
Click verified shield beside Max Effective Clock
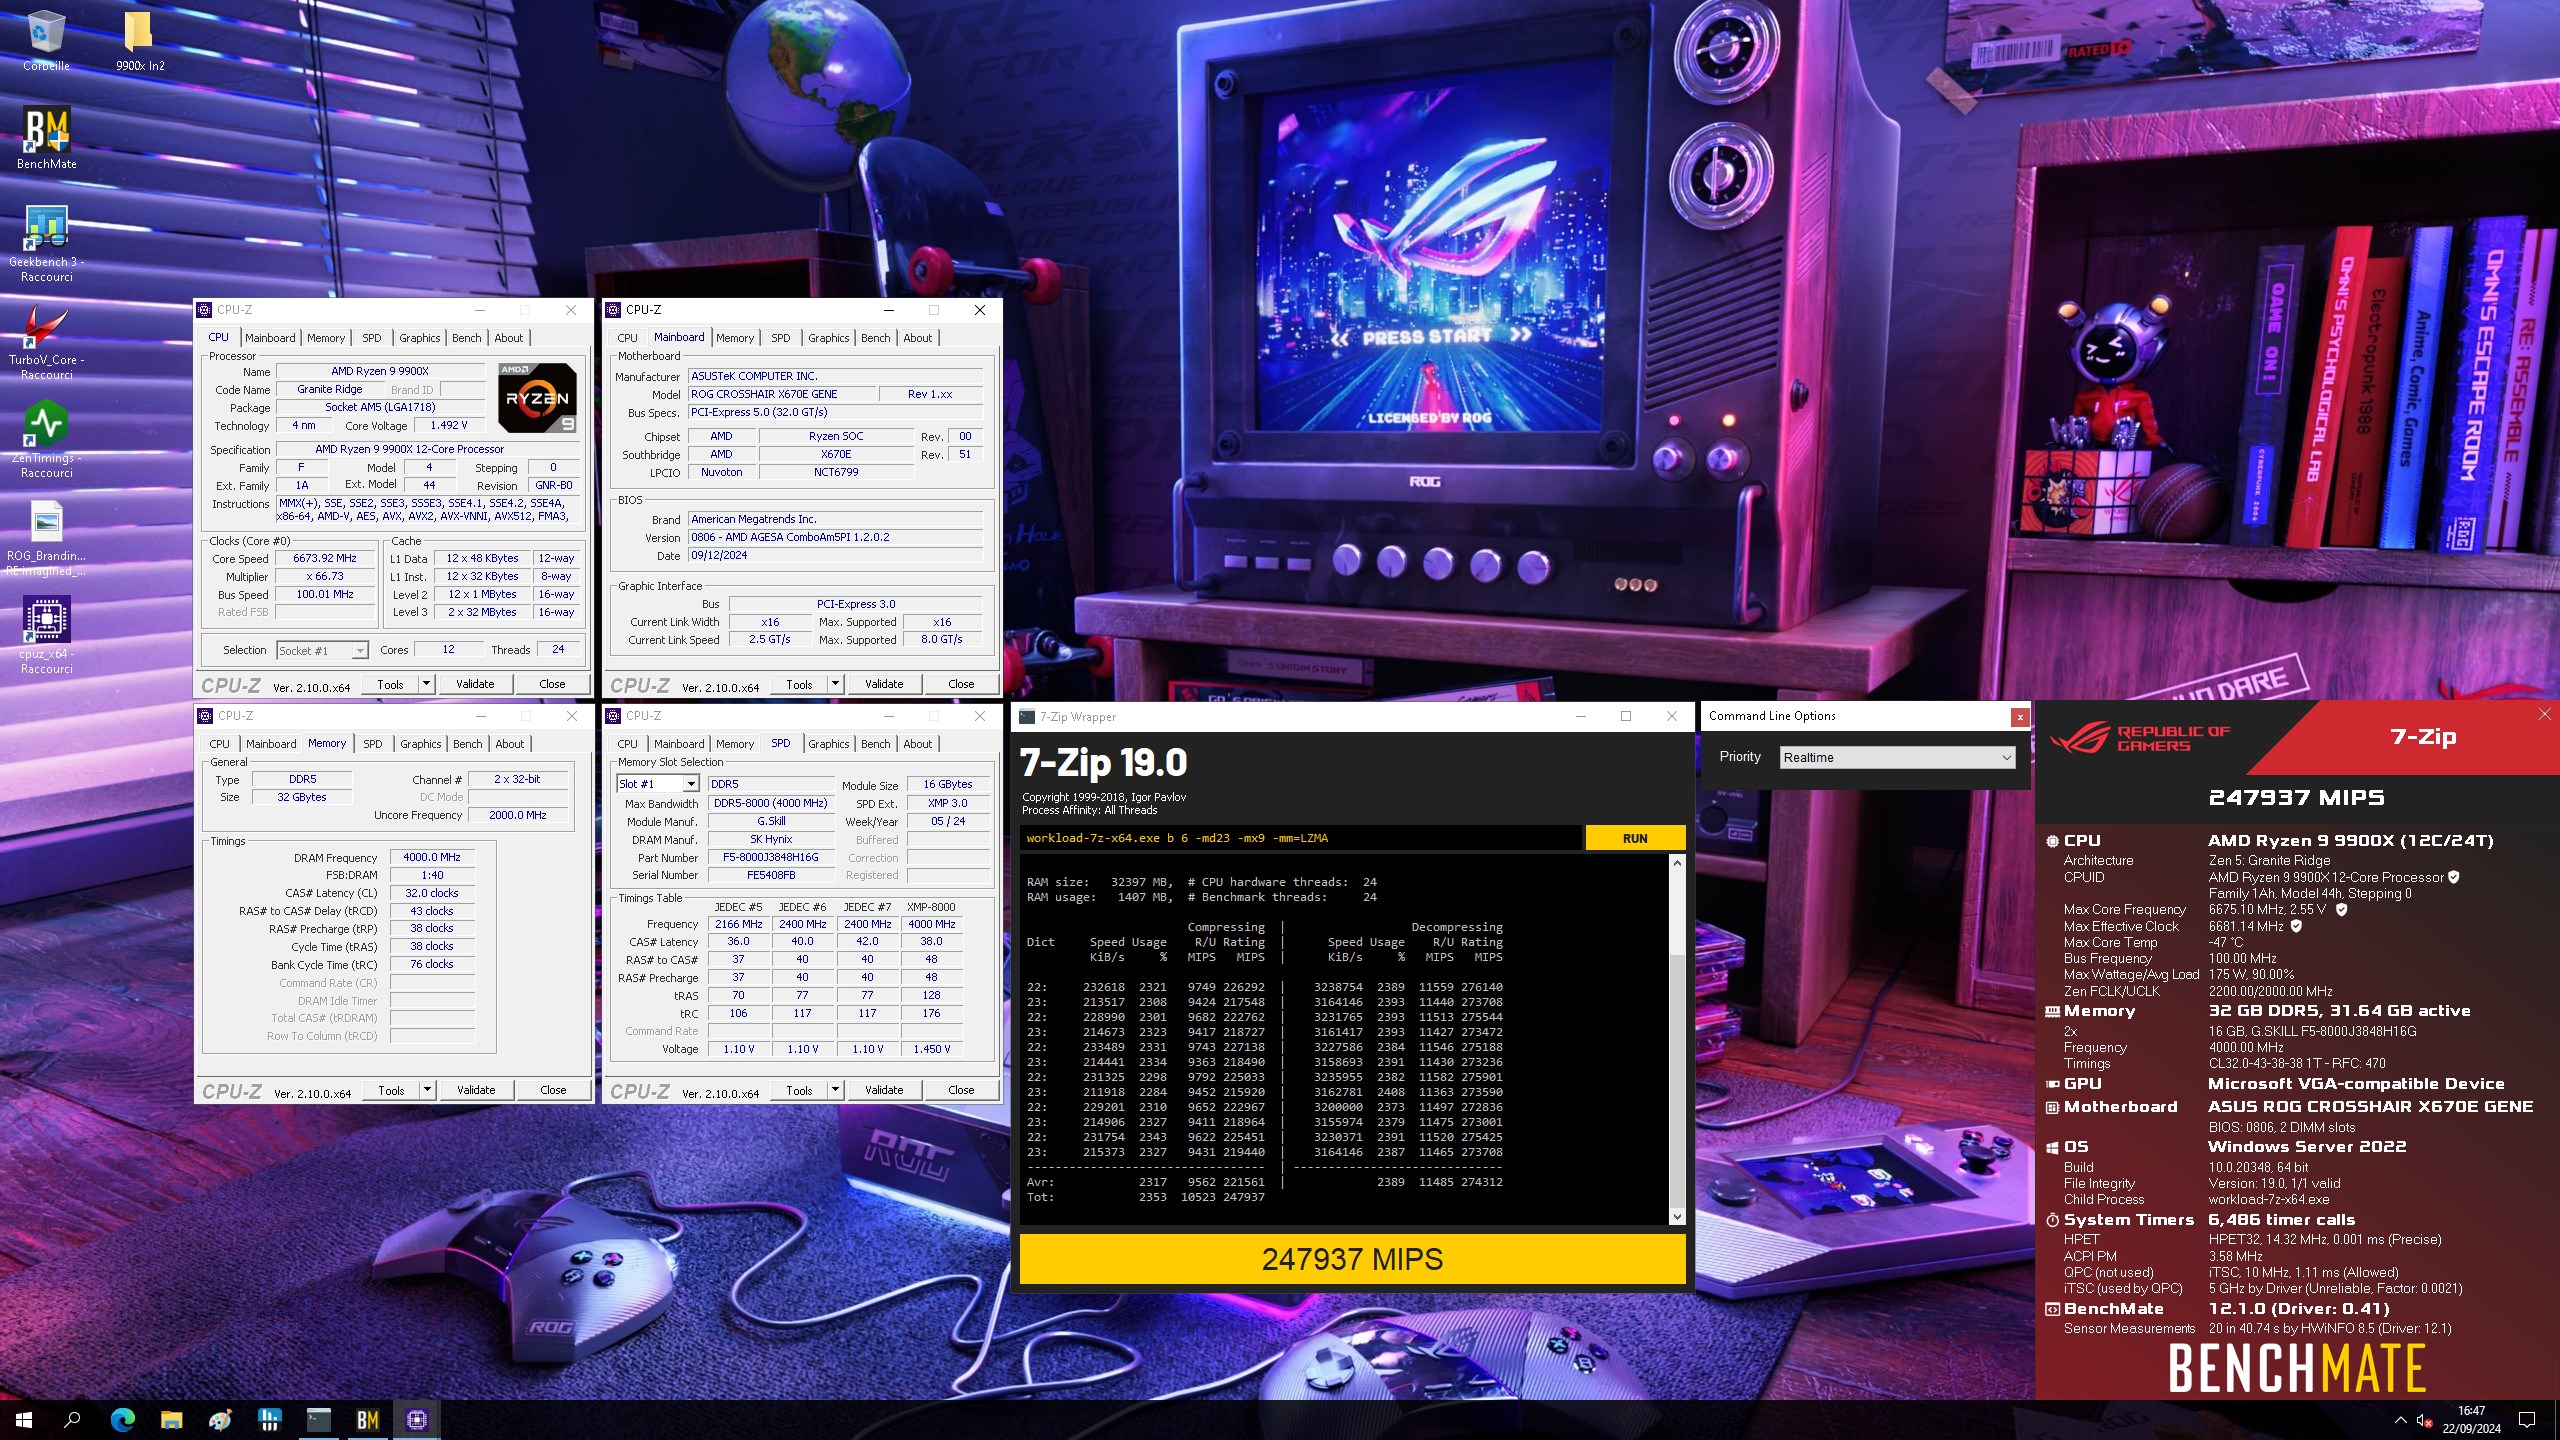coord(2296,926)
